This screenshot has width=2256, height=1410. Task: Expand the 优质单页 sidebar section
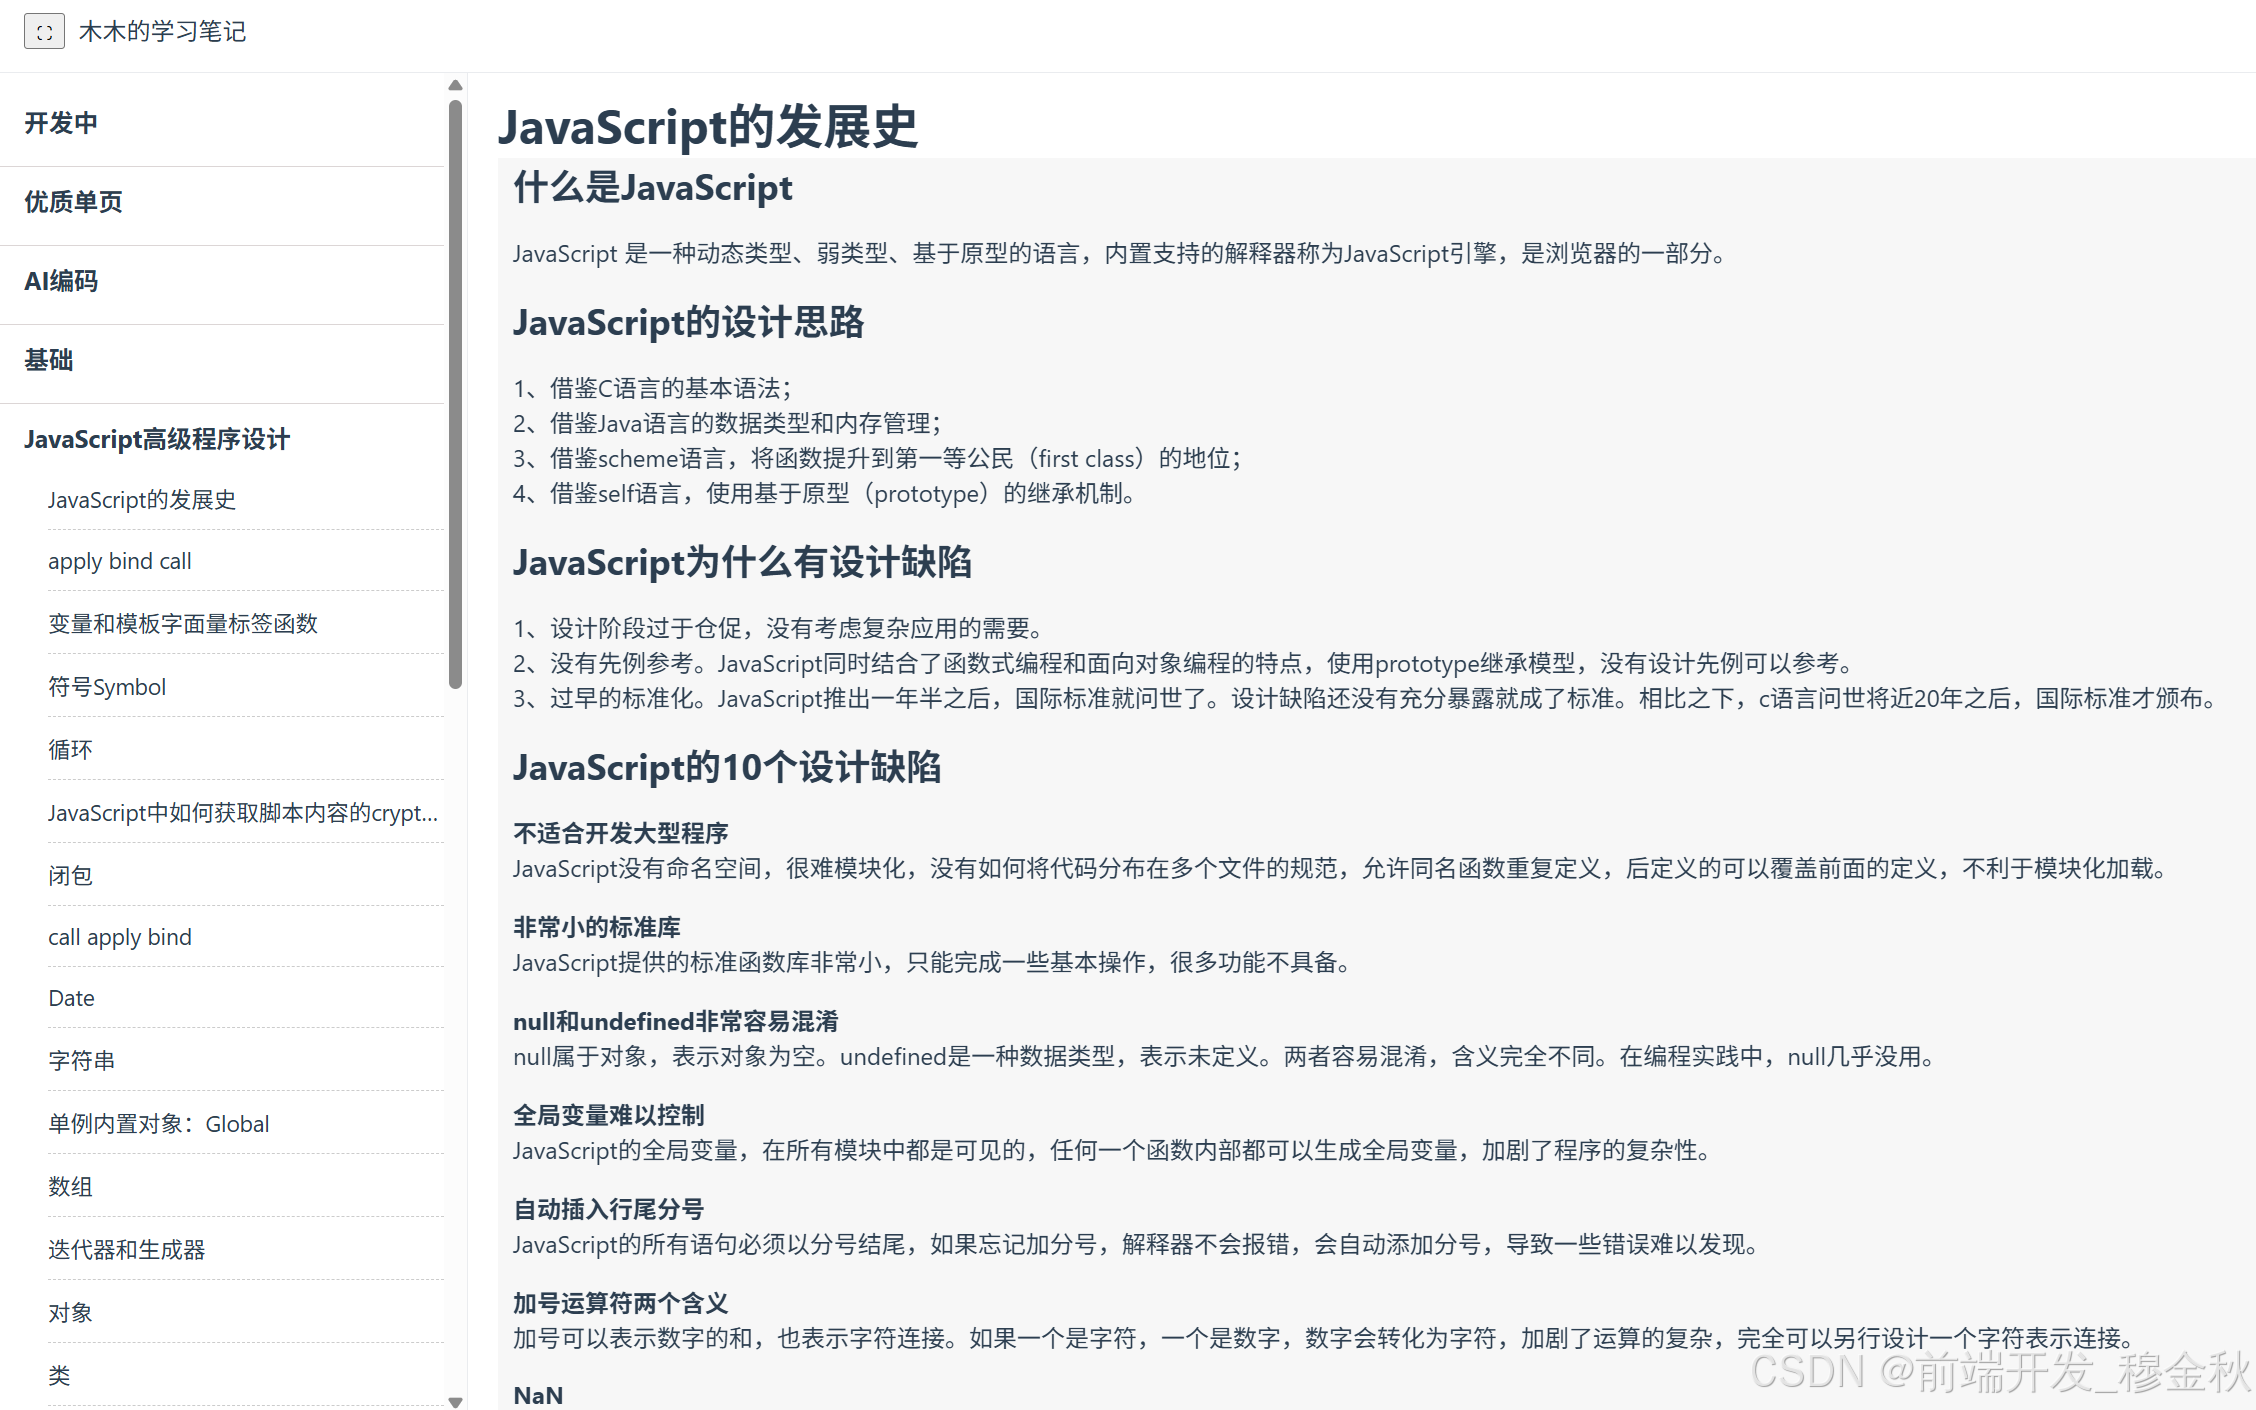point(73,202)
